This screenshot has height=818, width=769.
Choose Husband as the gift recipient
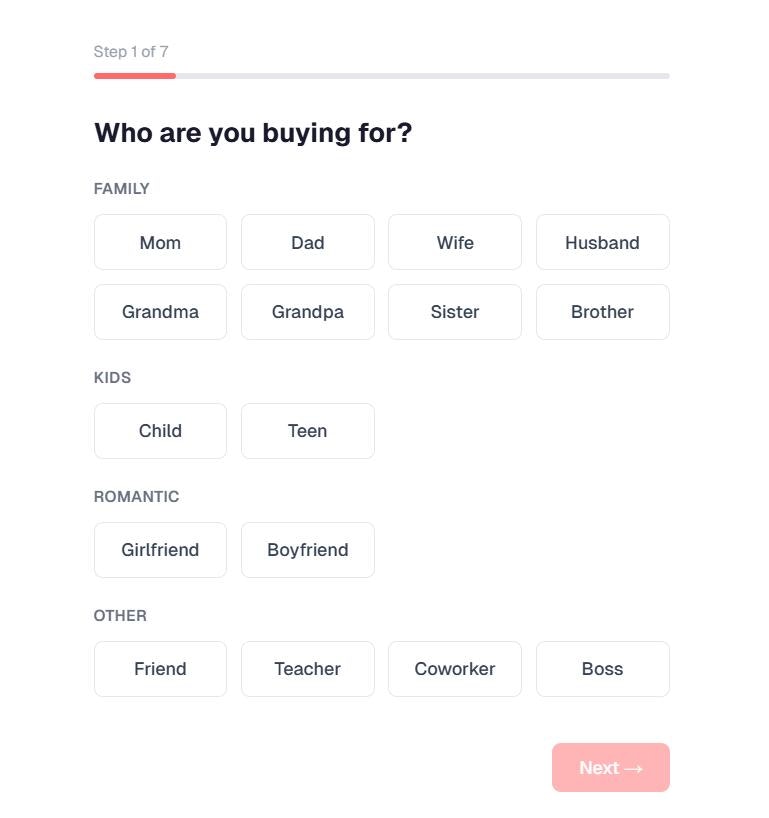[602, 242]
